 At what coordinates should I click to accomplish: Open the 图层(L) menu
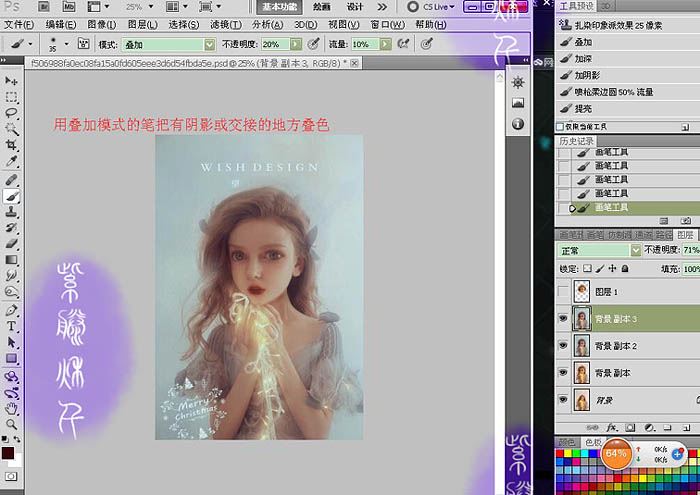point(142,25)
